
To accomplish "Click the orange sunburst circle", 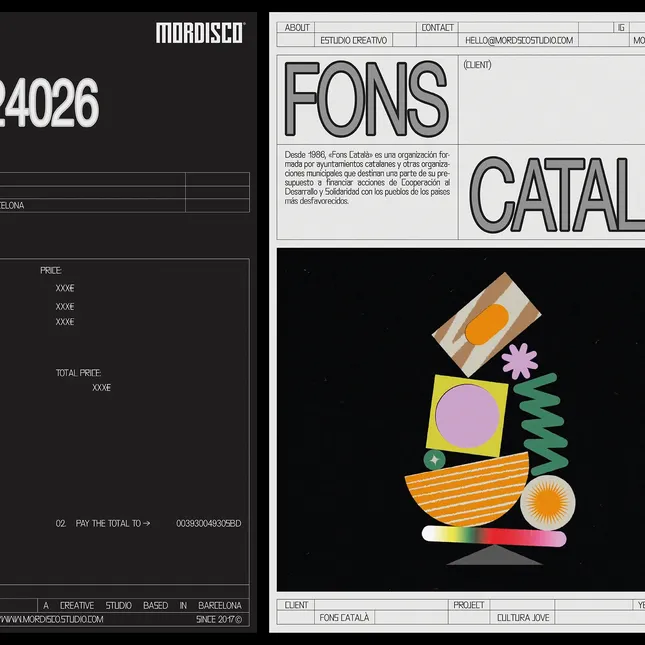I will (x=548, y=502).
